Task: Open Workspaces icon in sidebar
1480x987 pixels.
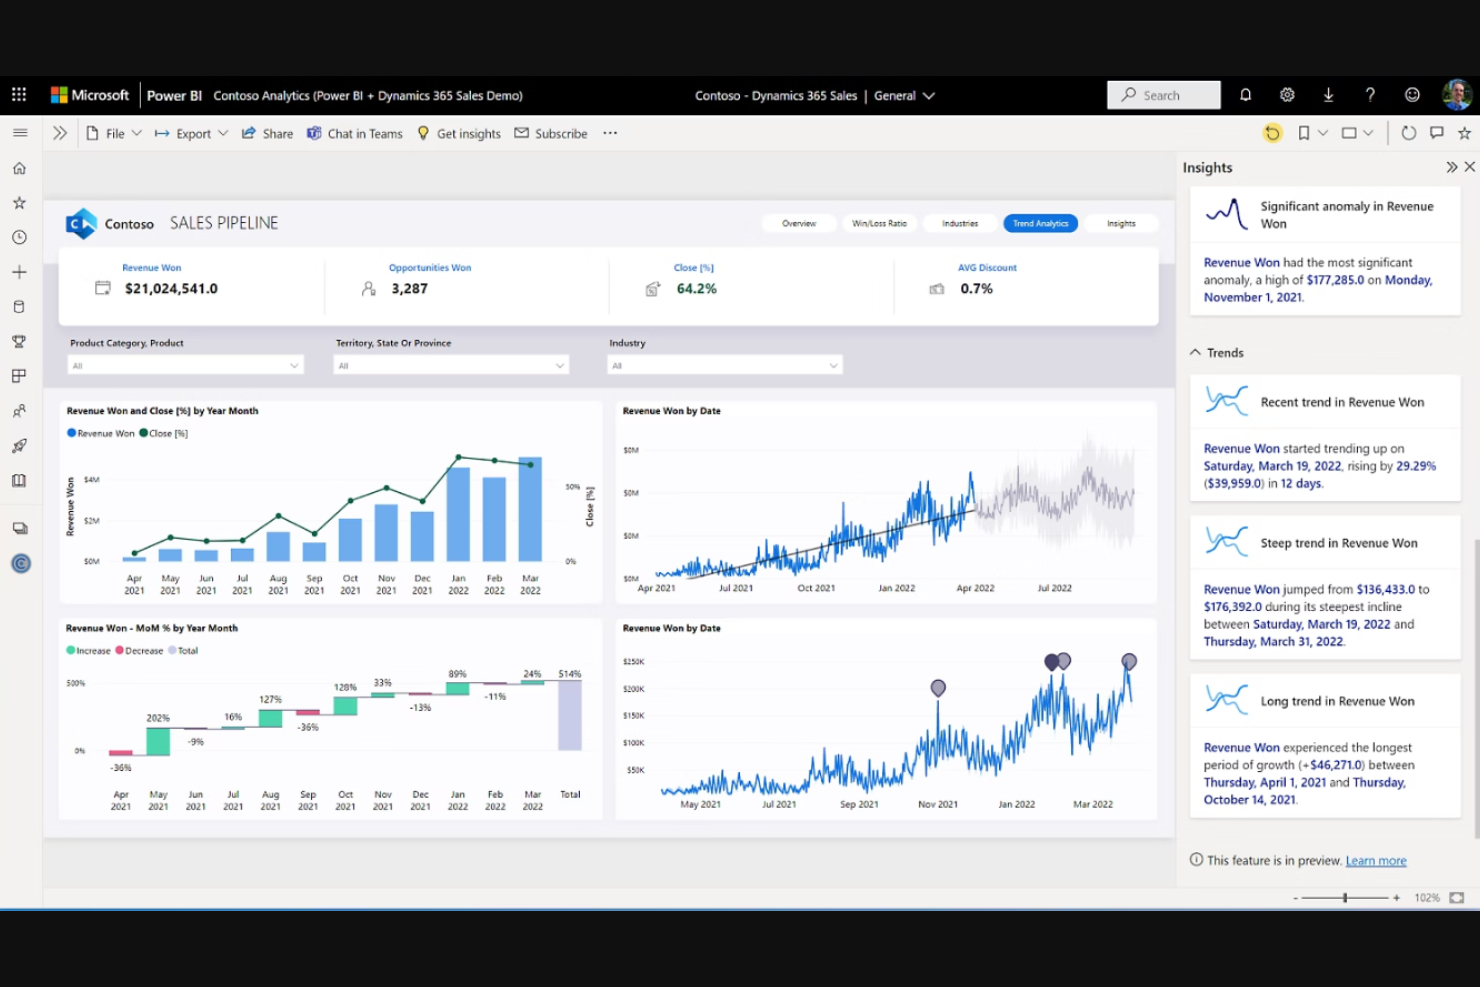Action: point(19,528)
